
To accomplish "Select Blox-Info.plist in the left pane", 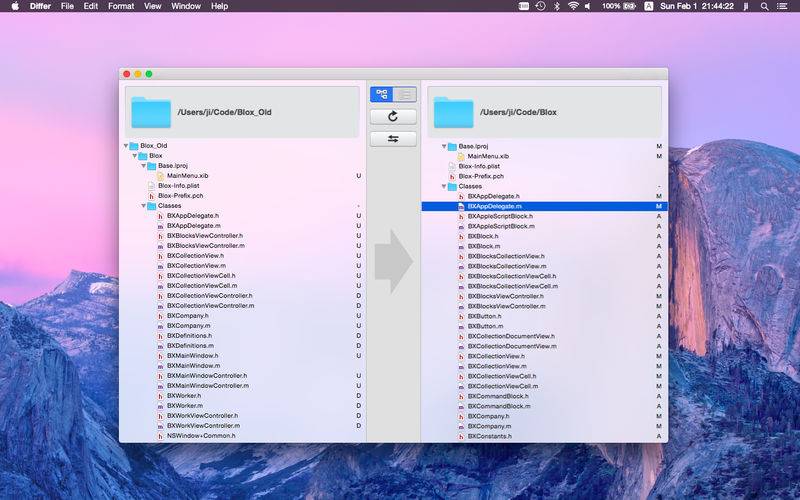I will point(179,186).
